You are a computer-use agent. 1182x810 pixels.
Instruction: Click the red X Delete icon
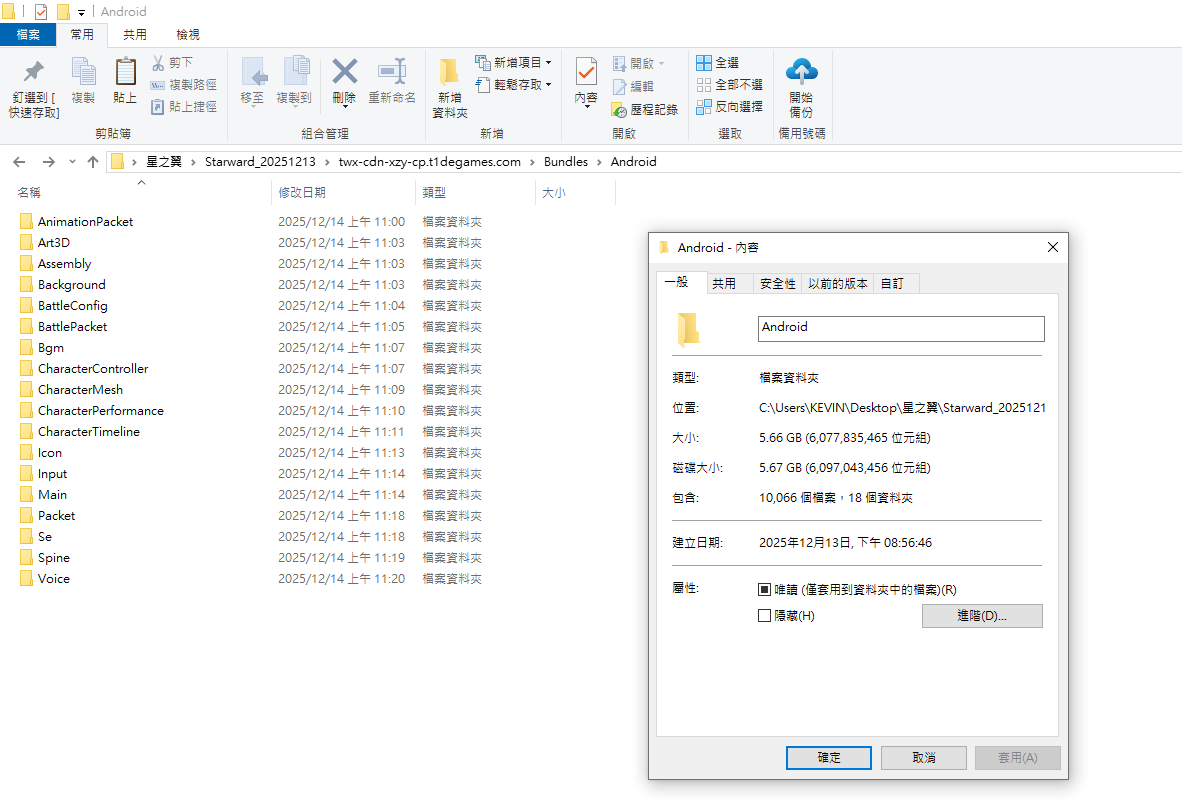[344, 73]
